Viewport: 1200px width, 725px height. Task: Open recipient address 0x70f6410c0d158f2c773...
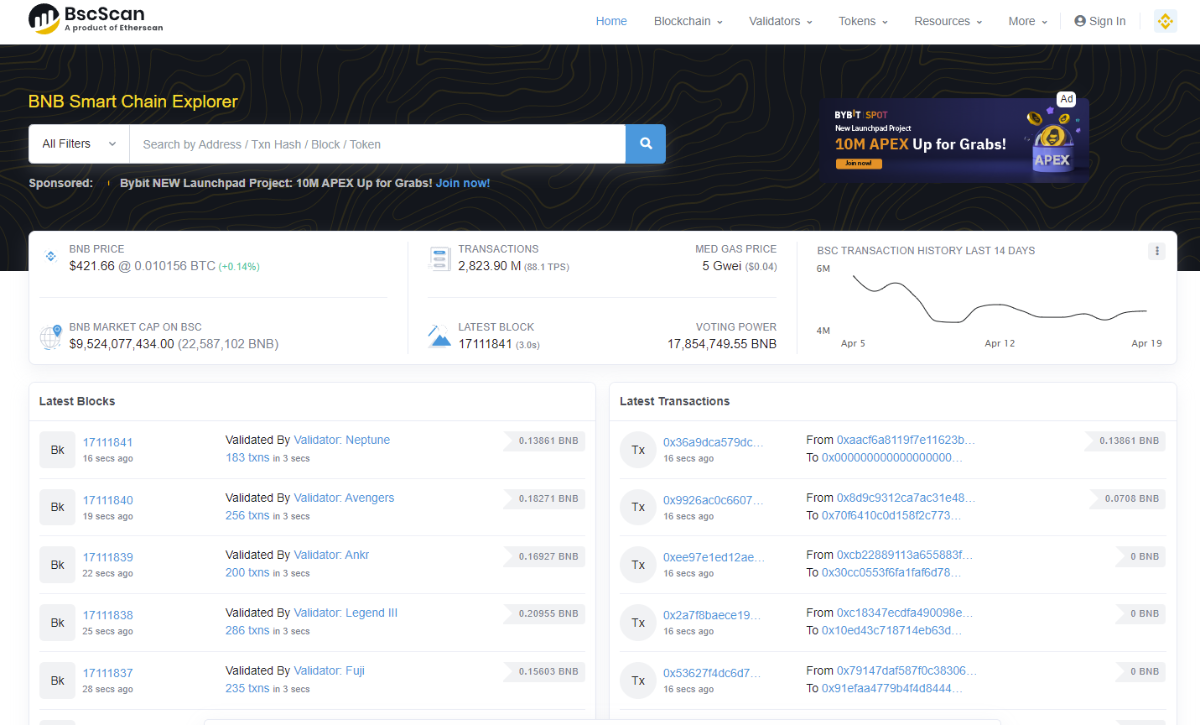click(x=891, y=515)
